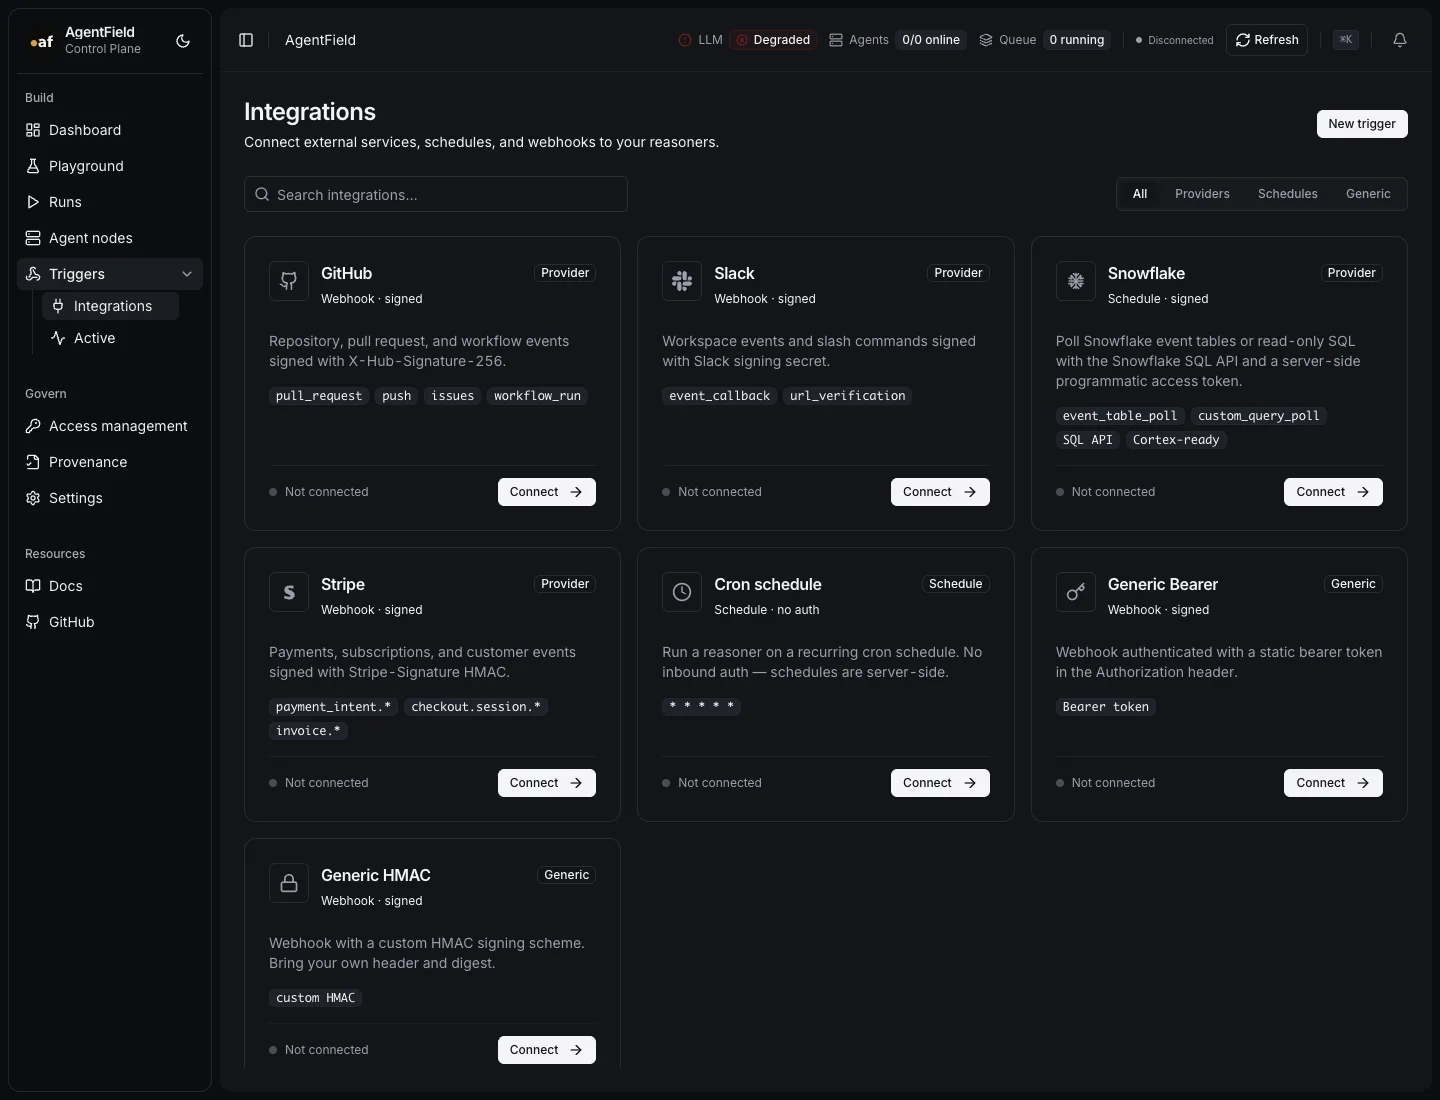Click the custom_query_poll tag

coord(1259,416)
